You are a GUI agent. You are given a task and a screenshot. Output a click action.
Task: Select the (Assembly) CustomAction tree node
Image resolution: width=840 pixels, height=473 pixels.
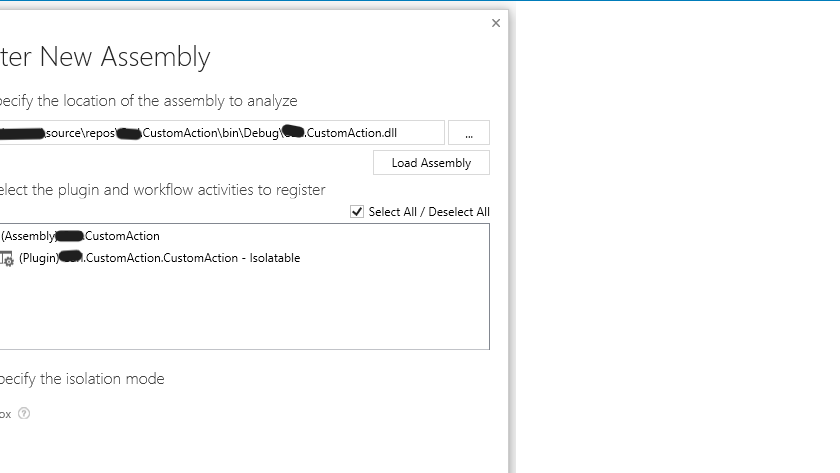(80, 236)
